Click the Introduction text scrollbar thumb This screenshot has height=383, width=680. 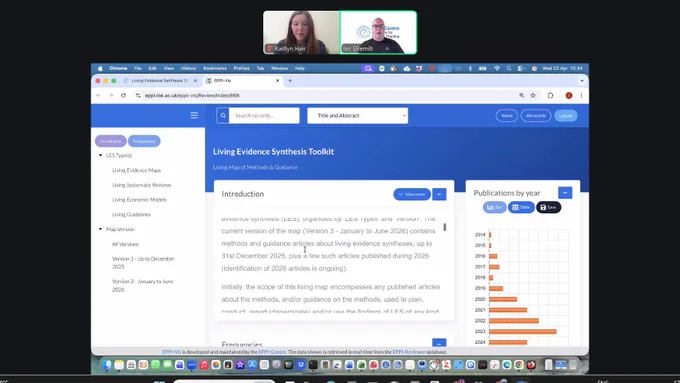(x=445, y=227)
